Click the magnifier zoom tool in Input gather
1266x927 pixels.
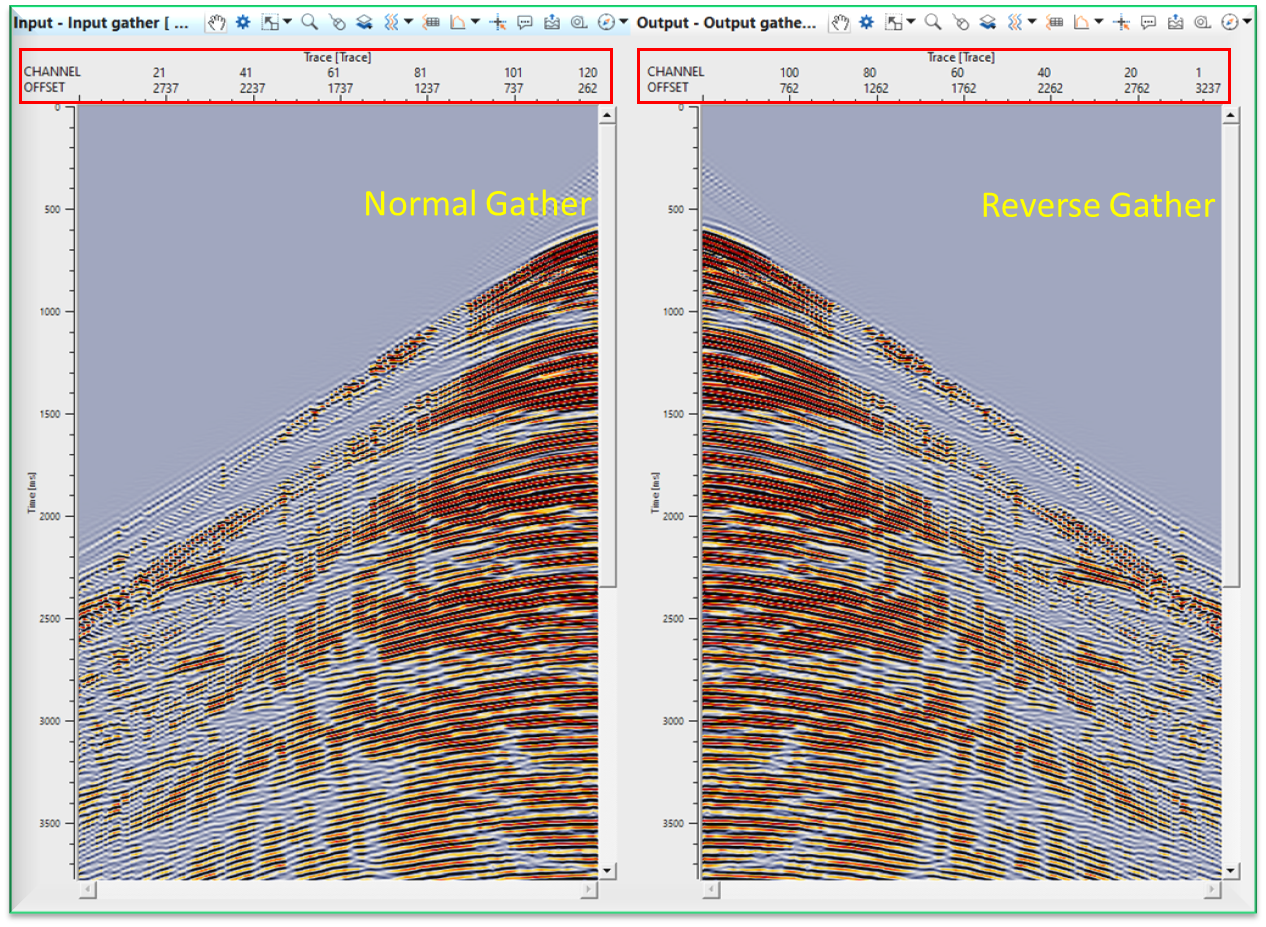[309, 21]
